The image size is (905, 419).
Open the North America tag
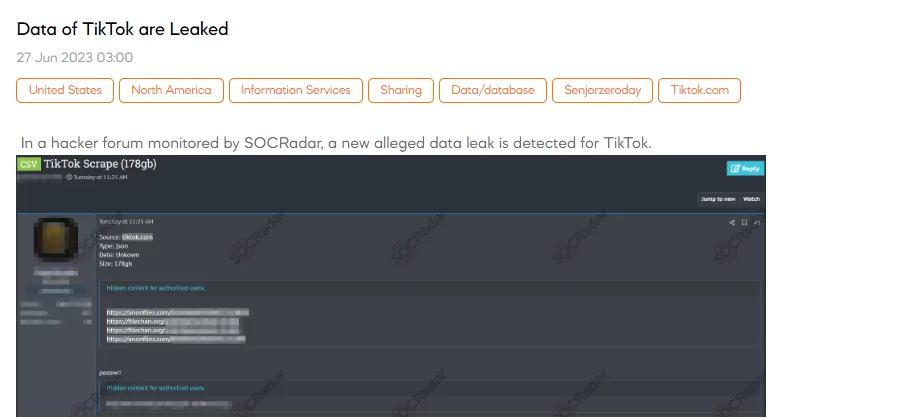[x=171, y=91]
